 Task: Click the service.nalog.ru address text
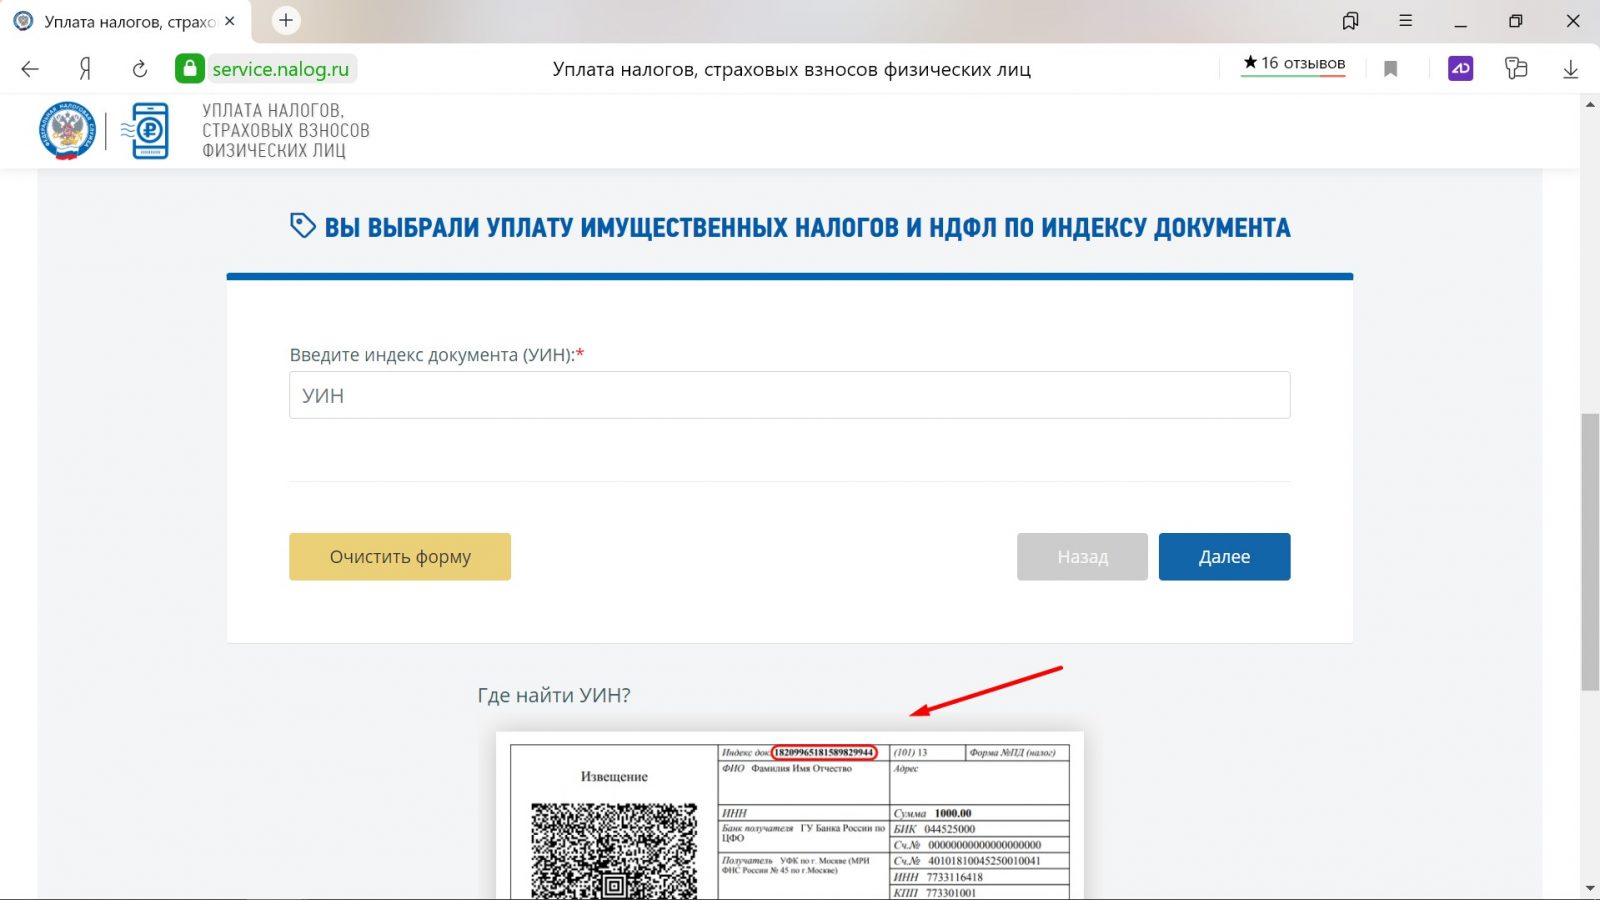click(x=280, y=69)
